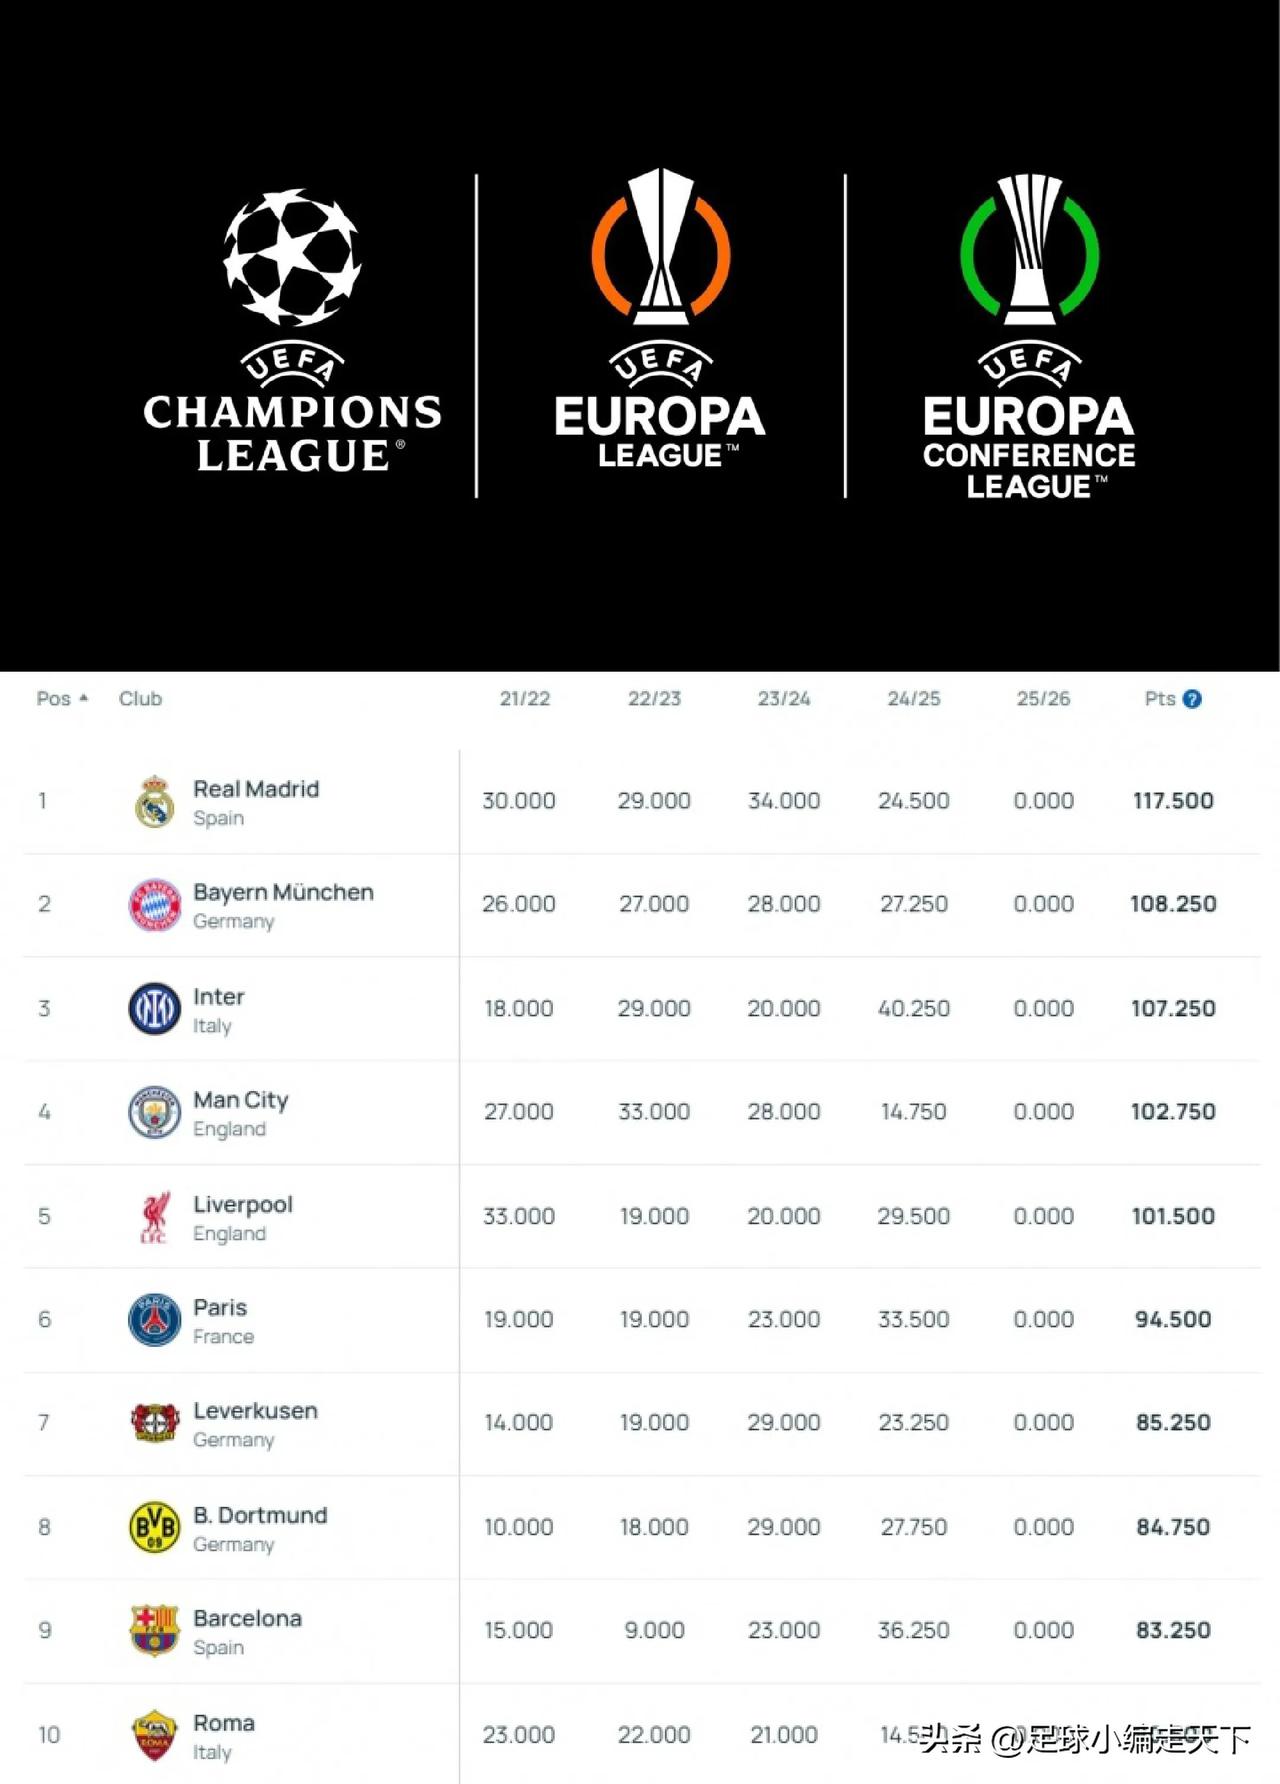Click the Inter club crest
This screenshot has height=1784, width=1280.
[155, 1008]
